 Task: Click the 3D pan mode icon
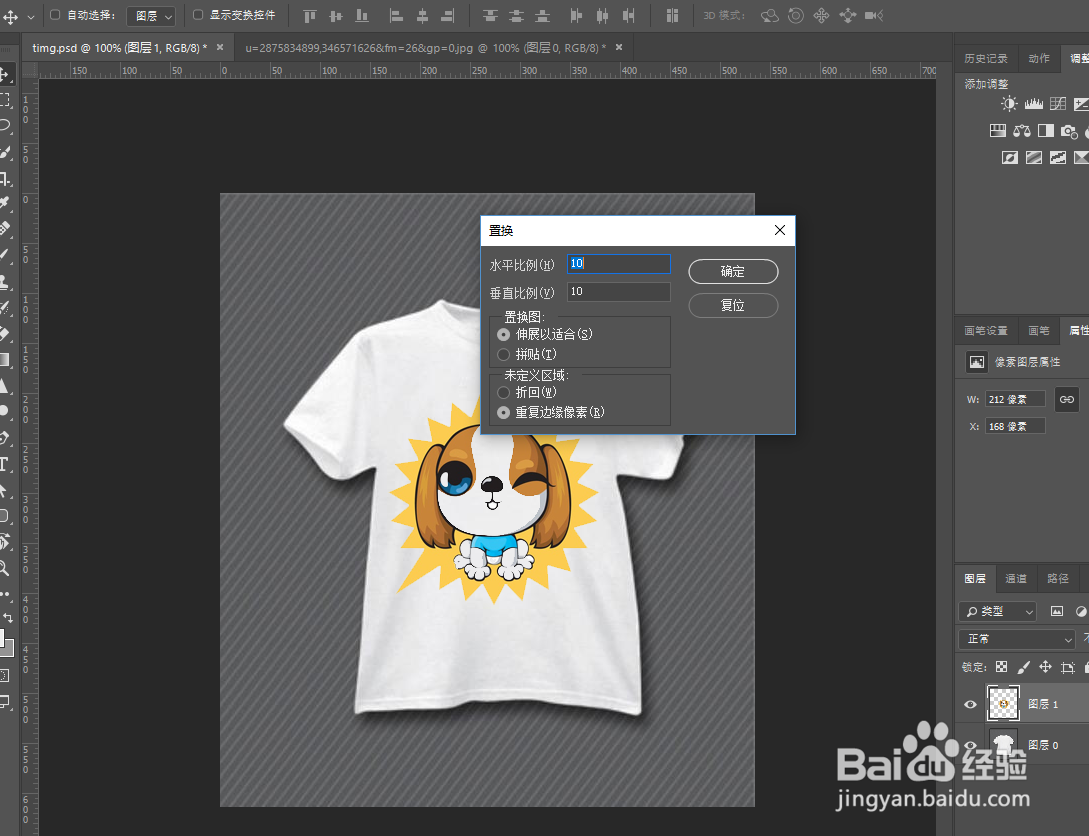(822, 15)
